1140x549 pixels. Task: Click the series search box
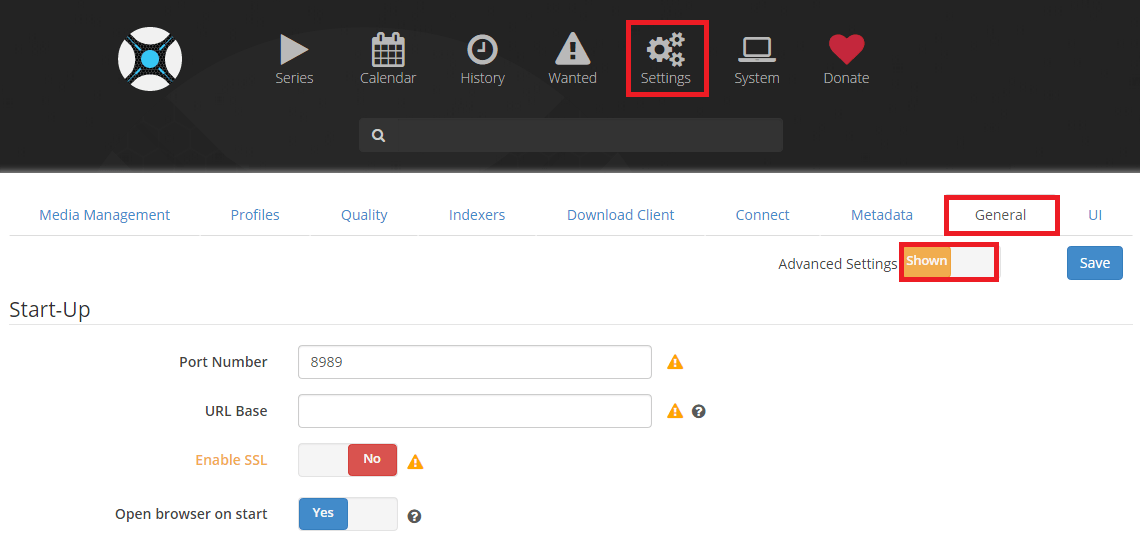580,135
